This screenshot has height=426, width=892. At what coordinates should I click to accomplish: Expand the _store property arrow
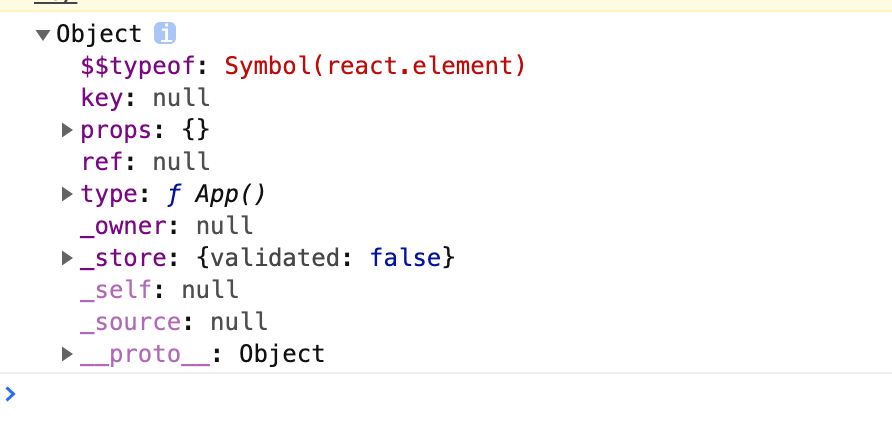tap(67, 258)
